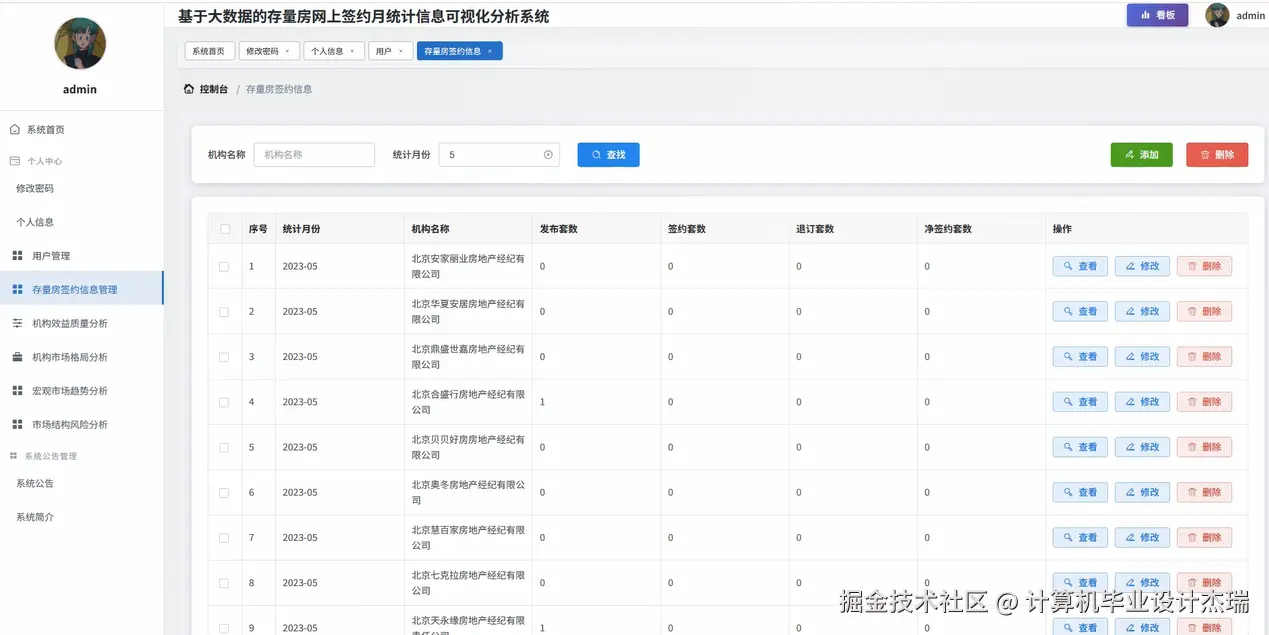Viewport: 1269px width, 635px height.
Task: Check the select-all checkbox in table header
Action: tap(224, 228)
